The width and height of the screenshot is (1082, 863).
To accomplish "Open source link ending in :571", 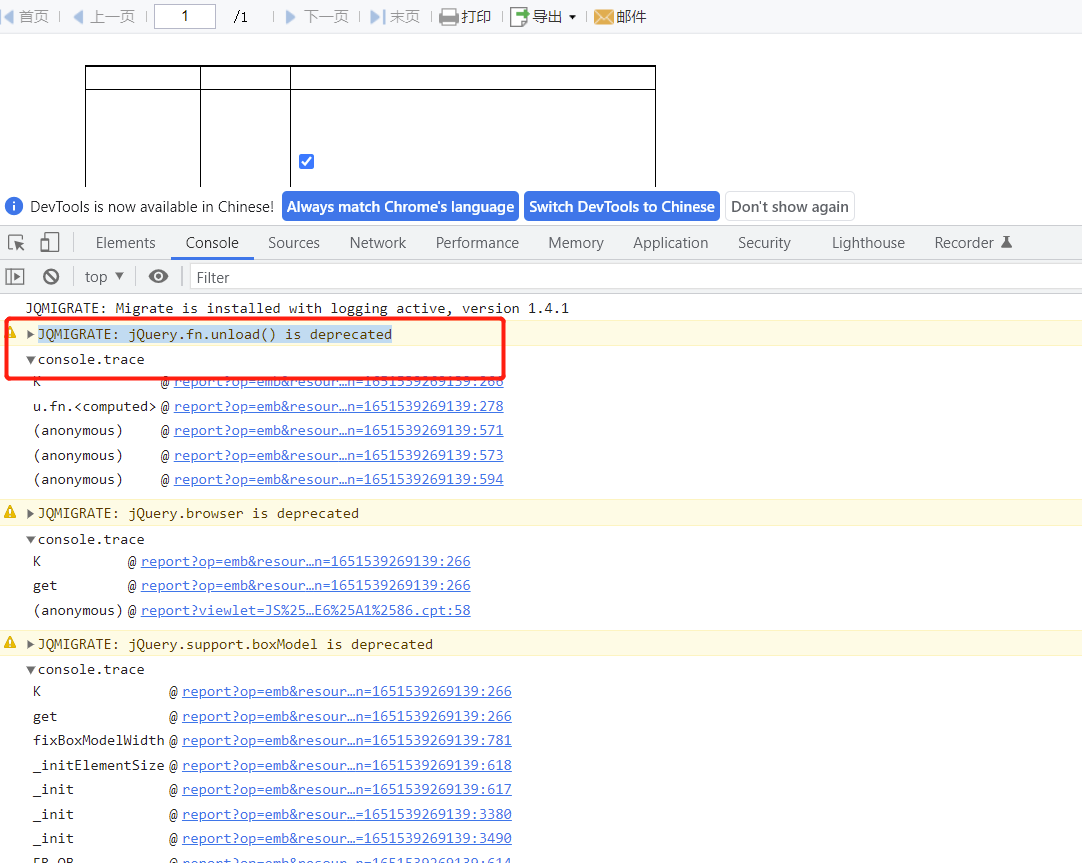I will (x=339, y=431).
